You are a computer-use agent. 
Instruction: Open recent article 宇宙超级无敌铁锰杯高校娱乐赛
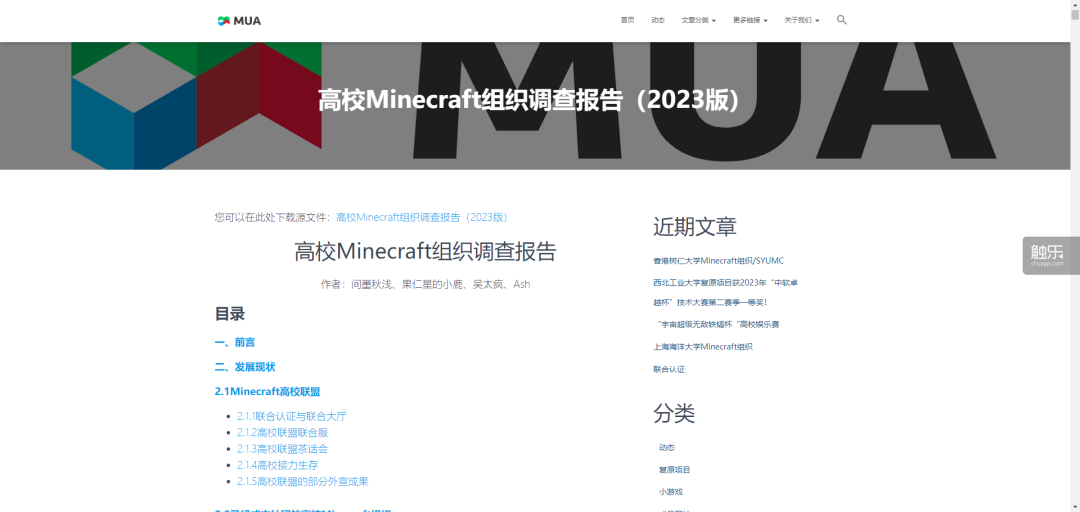(x=718, y=324)
